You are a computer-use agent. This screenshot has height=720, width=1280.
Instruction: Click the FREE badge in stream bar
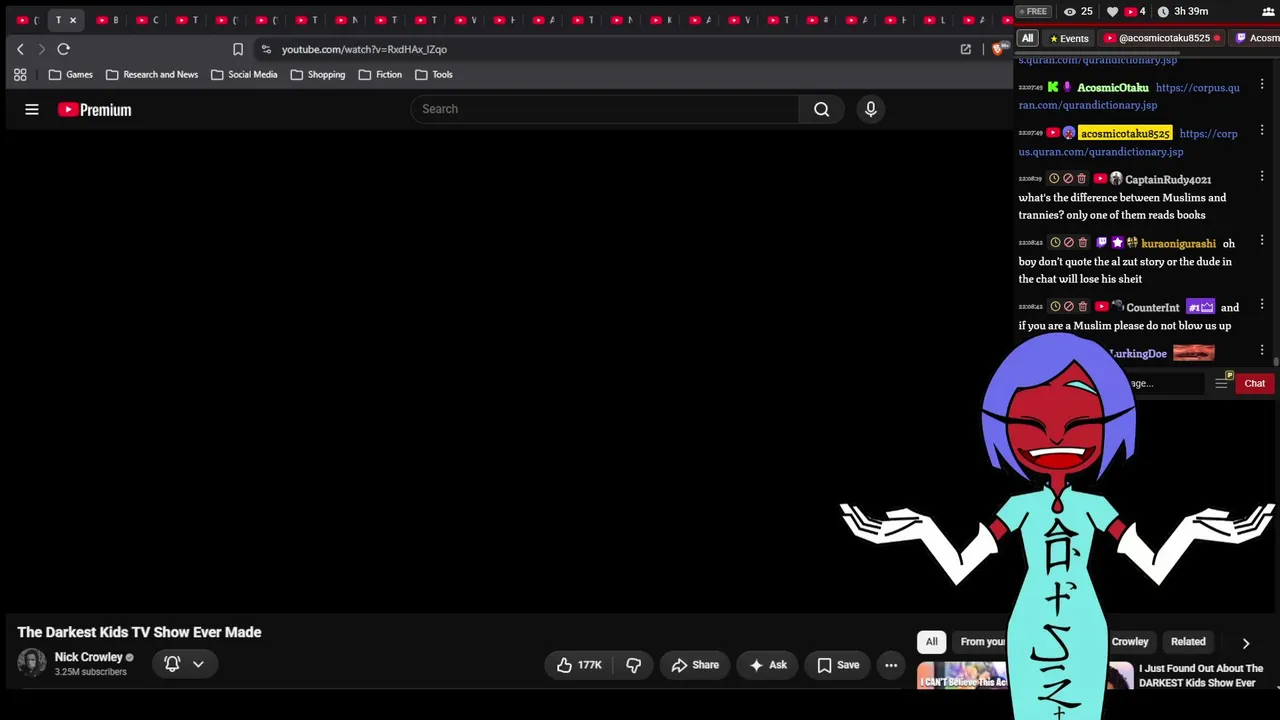pos(1033,12)
